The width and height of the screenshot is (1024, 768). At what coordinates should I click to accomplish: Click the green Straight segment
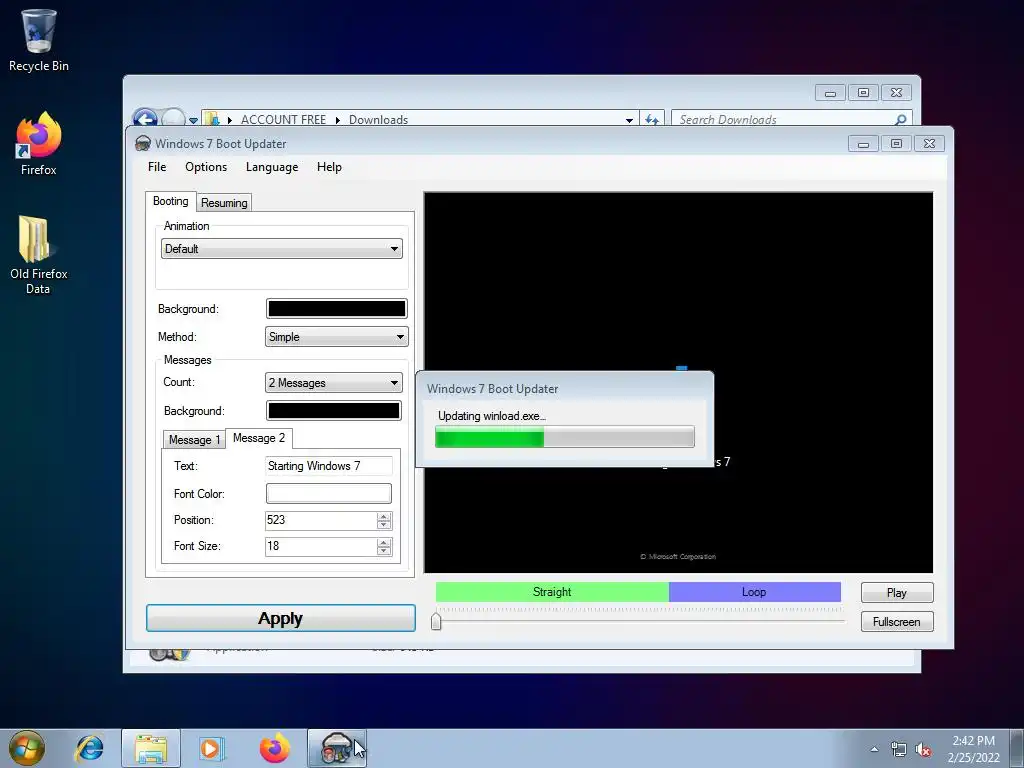[552, 592]
